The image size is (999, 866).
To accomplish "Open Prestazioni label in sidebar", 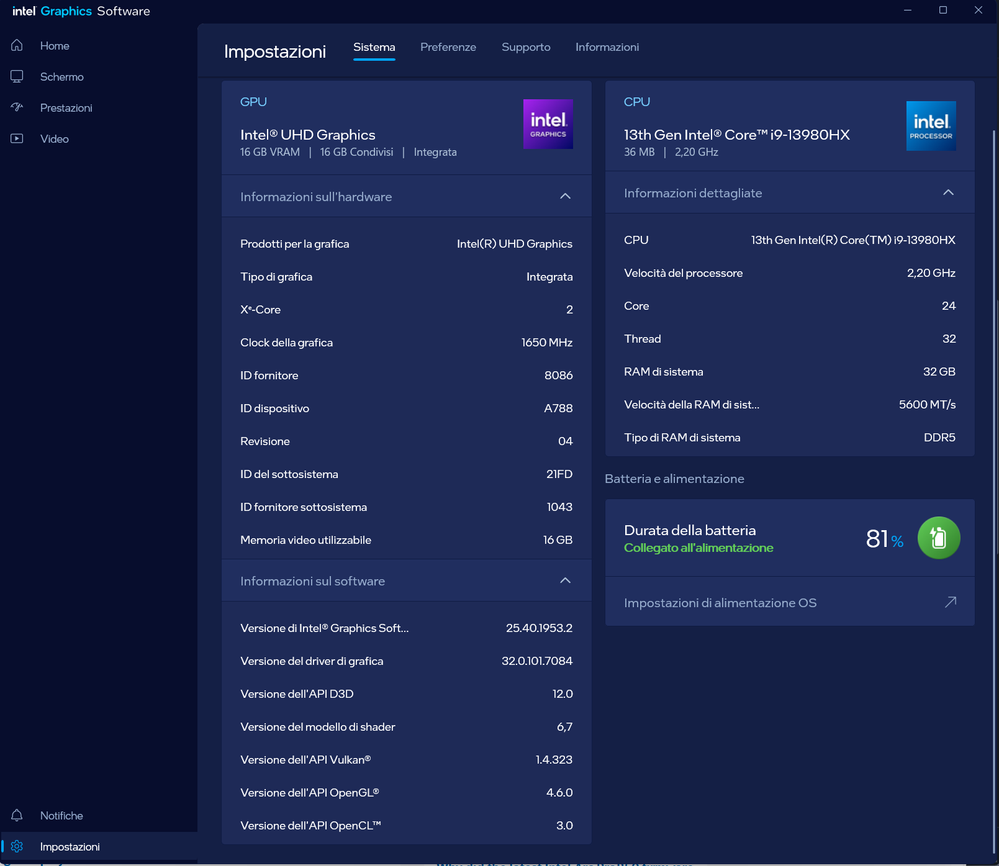I will coord(66,108).
